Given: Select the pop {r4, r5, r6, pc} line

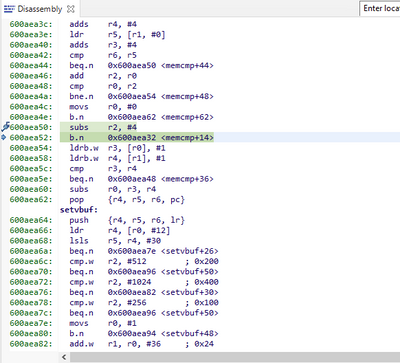Looking at the screenshot, I should (127, 200).
